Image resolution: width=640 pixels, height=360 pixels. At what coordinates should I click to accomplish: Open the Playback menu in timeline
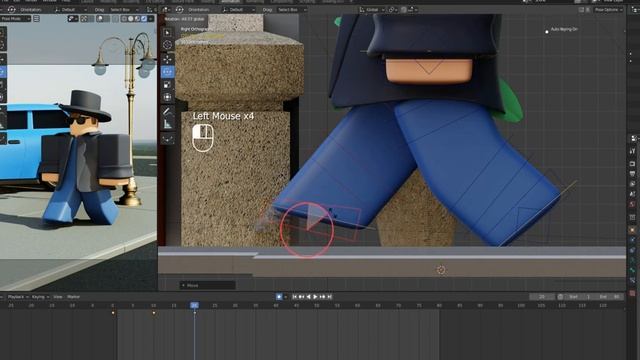point(18,297)
